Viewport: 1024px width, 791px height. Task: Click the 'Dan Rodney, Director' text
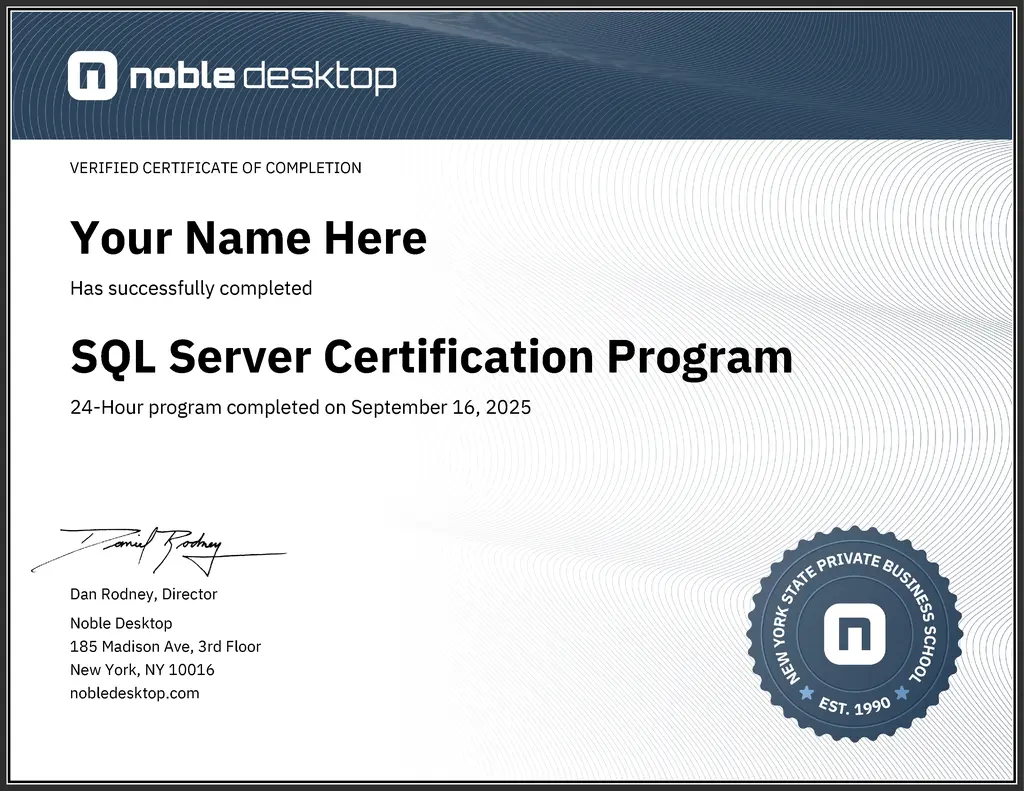click(142, 594)
